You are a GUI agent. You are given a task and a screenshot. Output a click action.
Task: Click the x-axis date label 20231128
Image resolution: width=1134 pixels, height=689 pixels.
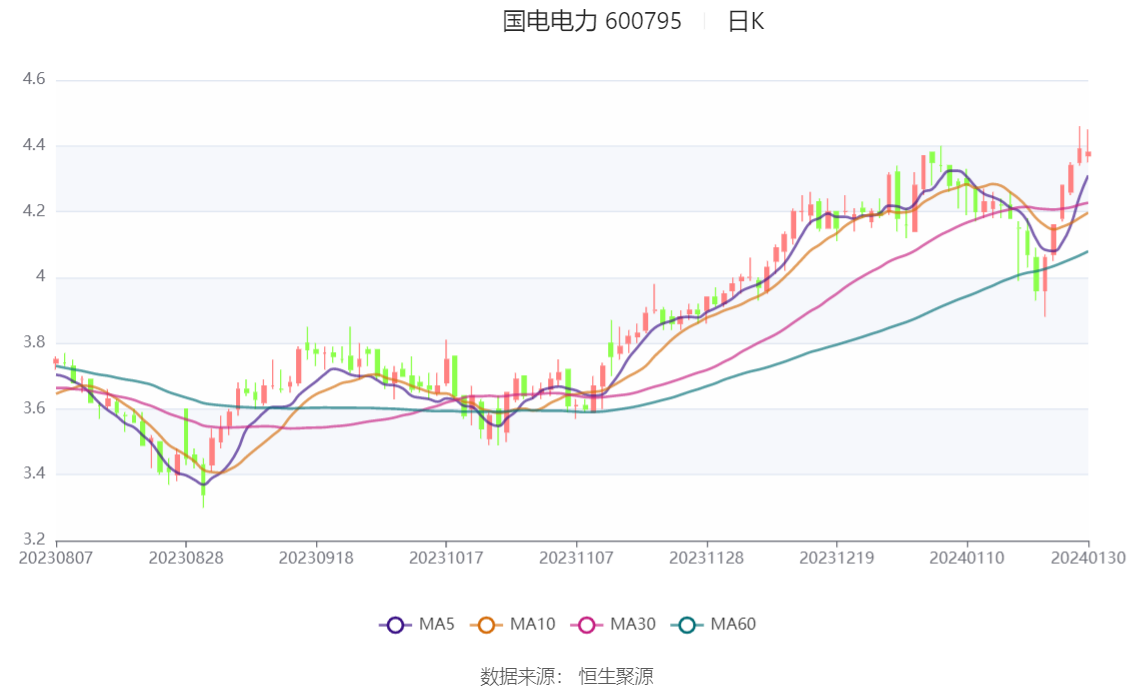(707, 558)
